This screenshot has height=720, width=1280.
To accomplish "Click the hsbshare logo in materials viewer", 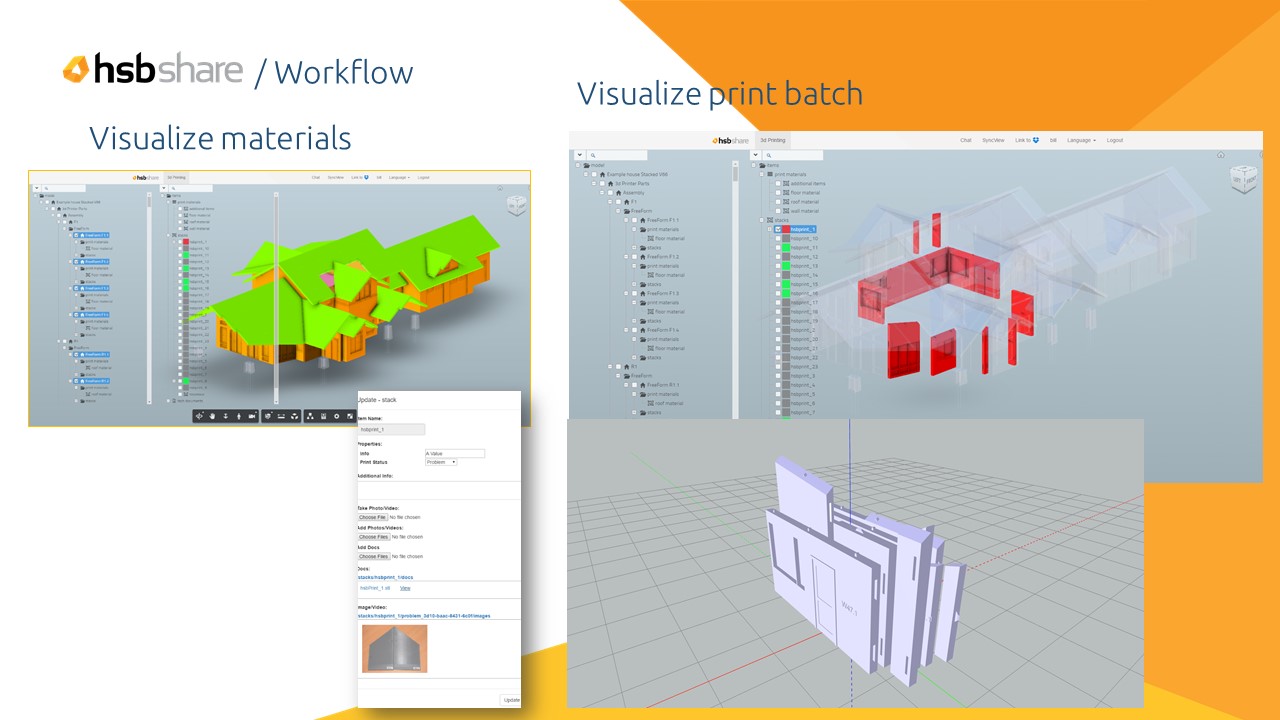I will click(146, 177).
